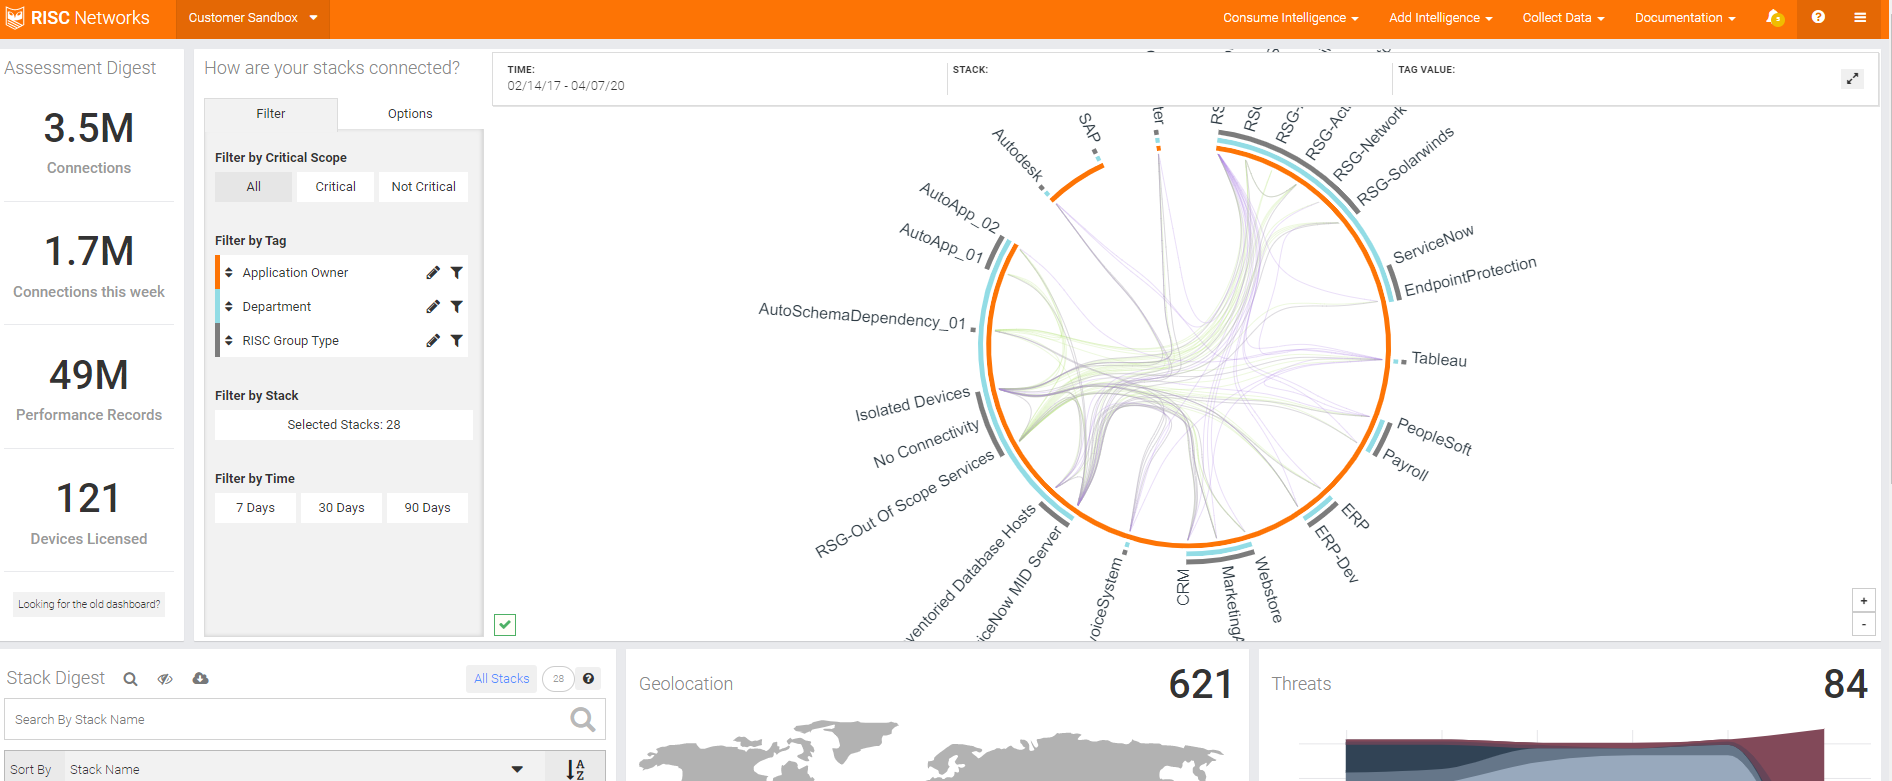Viewport: 1892px width, 781px height.
Task: Click the RISC Networks logo
Action: coord(77,18)
